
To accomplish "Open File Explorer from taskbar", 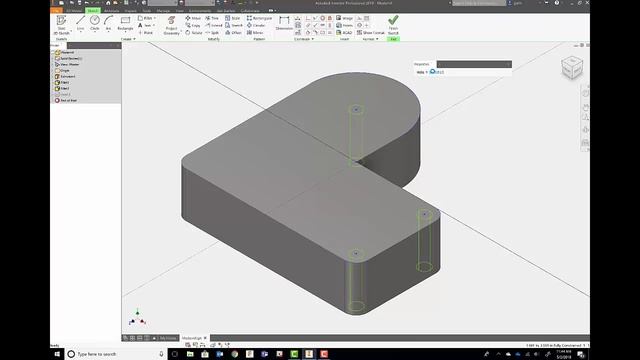I will (190, 354).
